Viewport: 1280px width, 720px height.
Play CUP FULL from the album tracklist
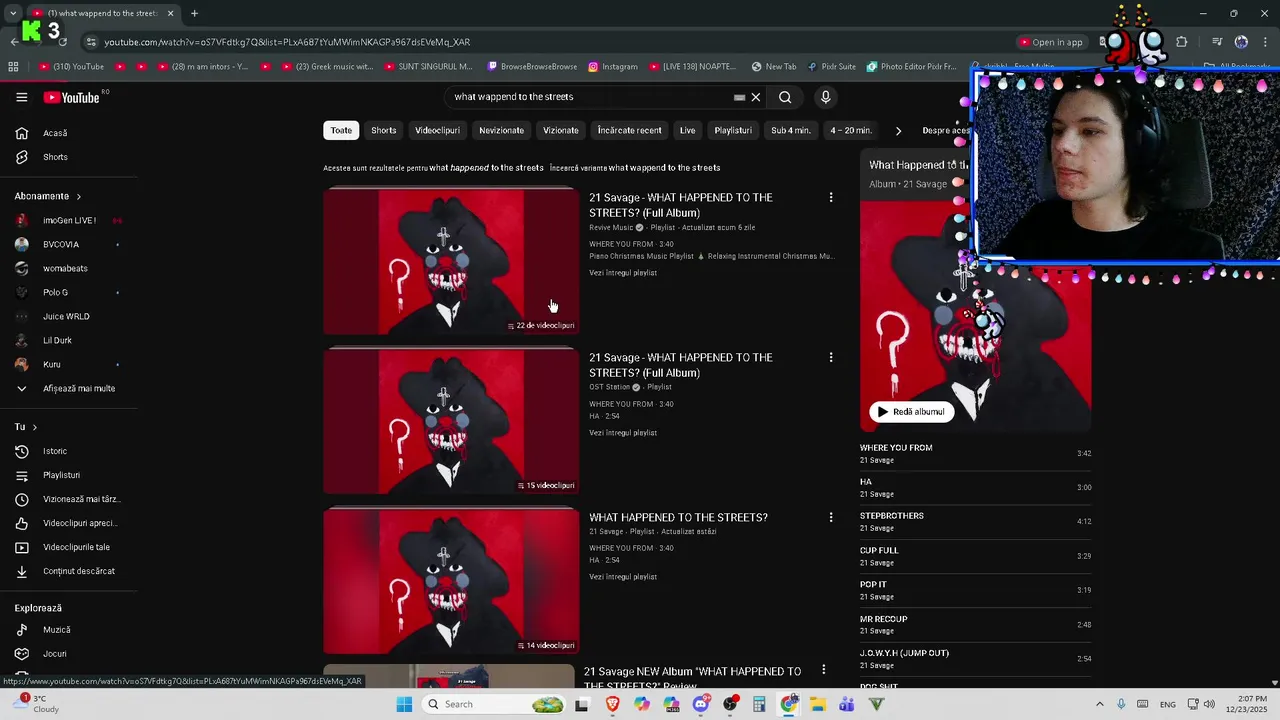tap(975, 556)
